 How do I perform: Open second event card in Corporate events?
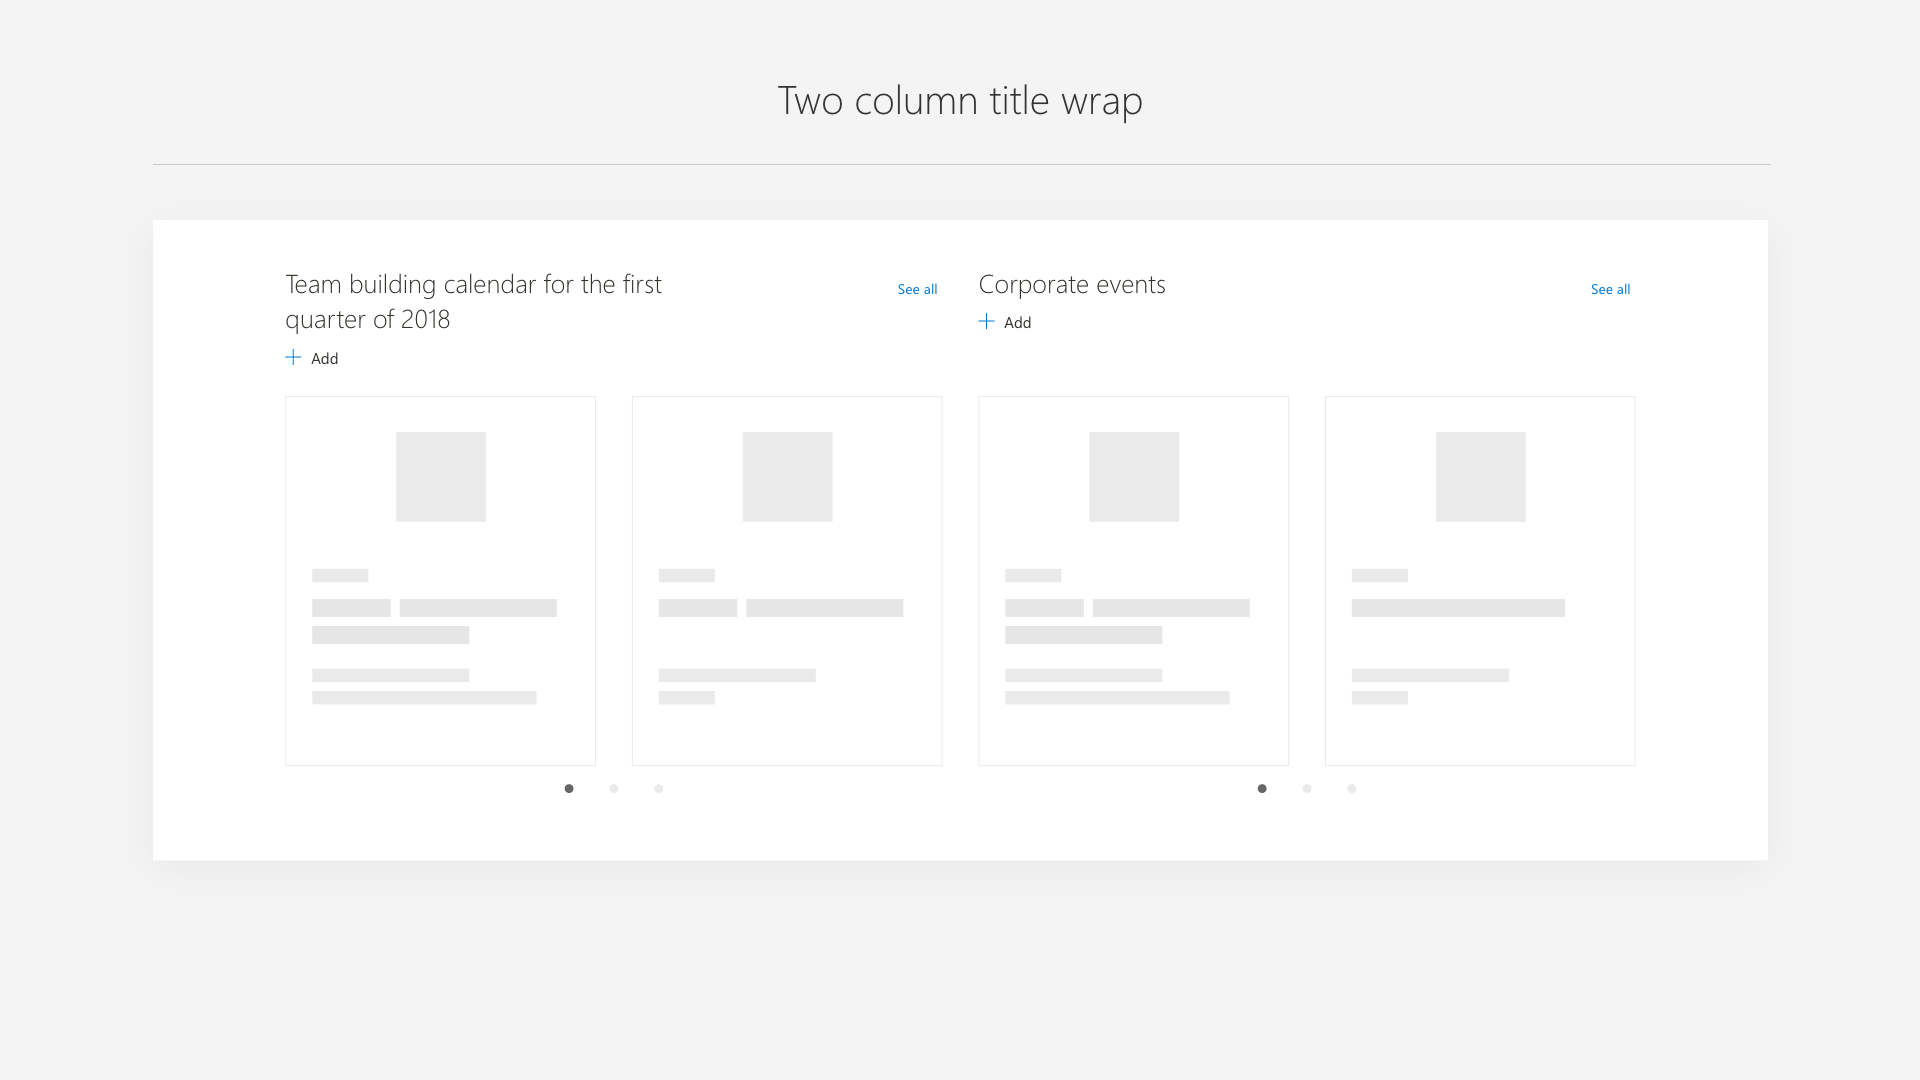click(1480, 581)
